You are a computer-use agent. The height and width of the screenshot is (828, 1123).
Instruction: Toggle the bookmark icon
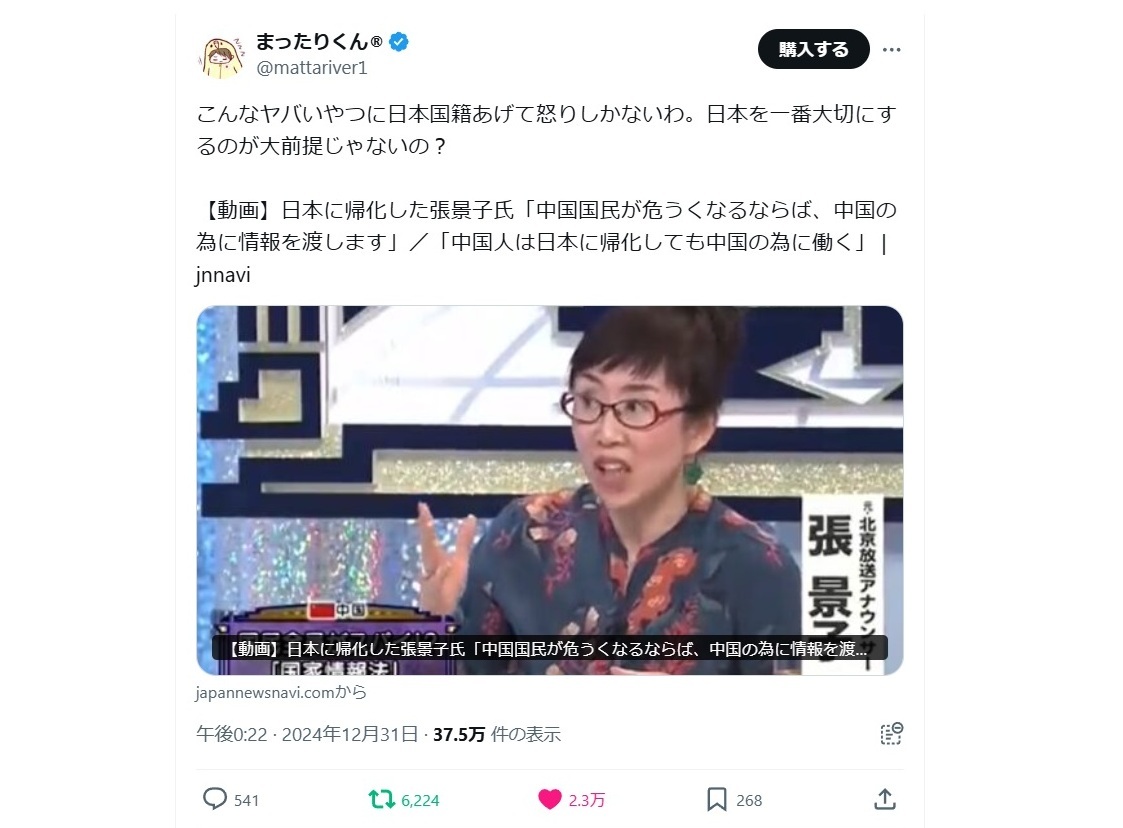(716, 799)
